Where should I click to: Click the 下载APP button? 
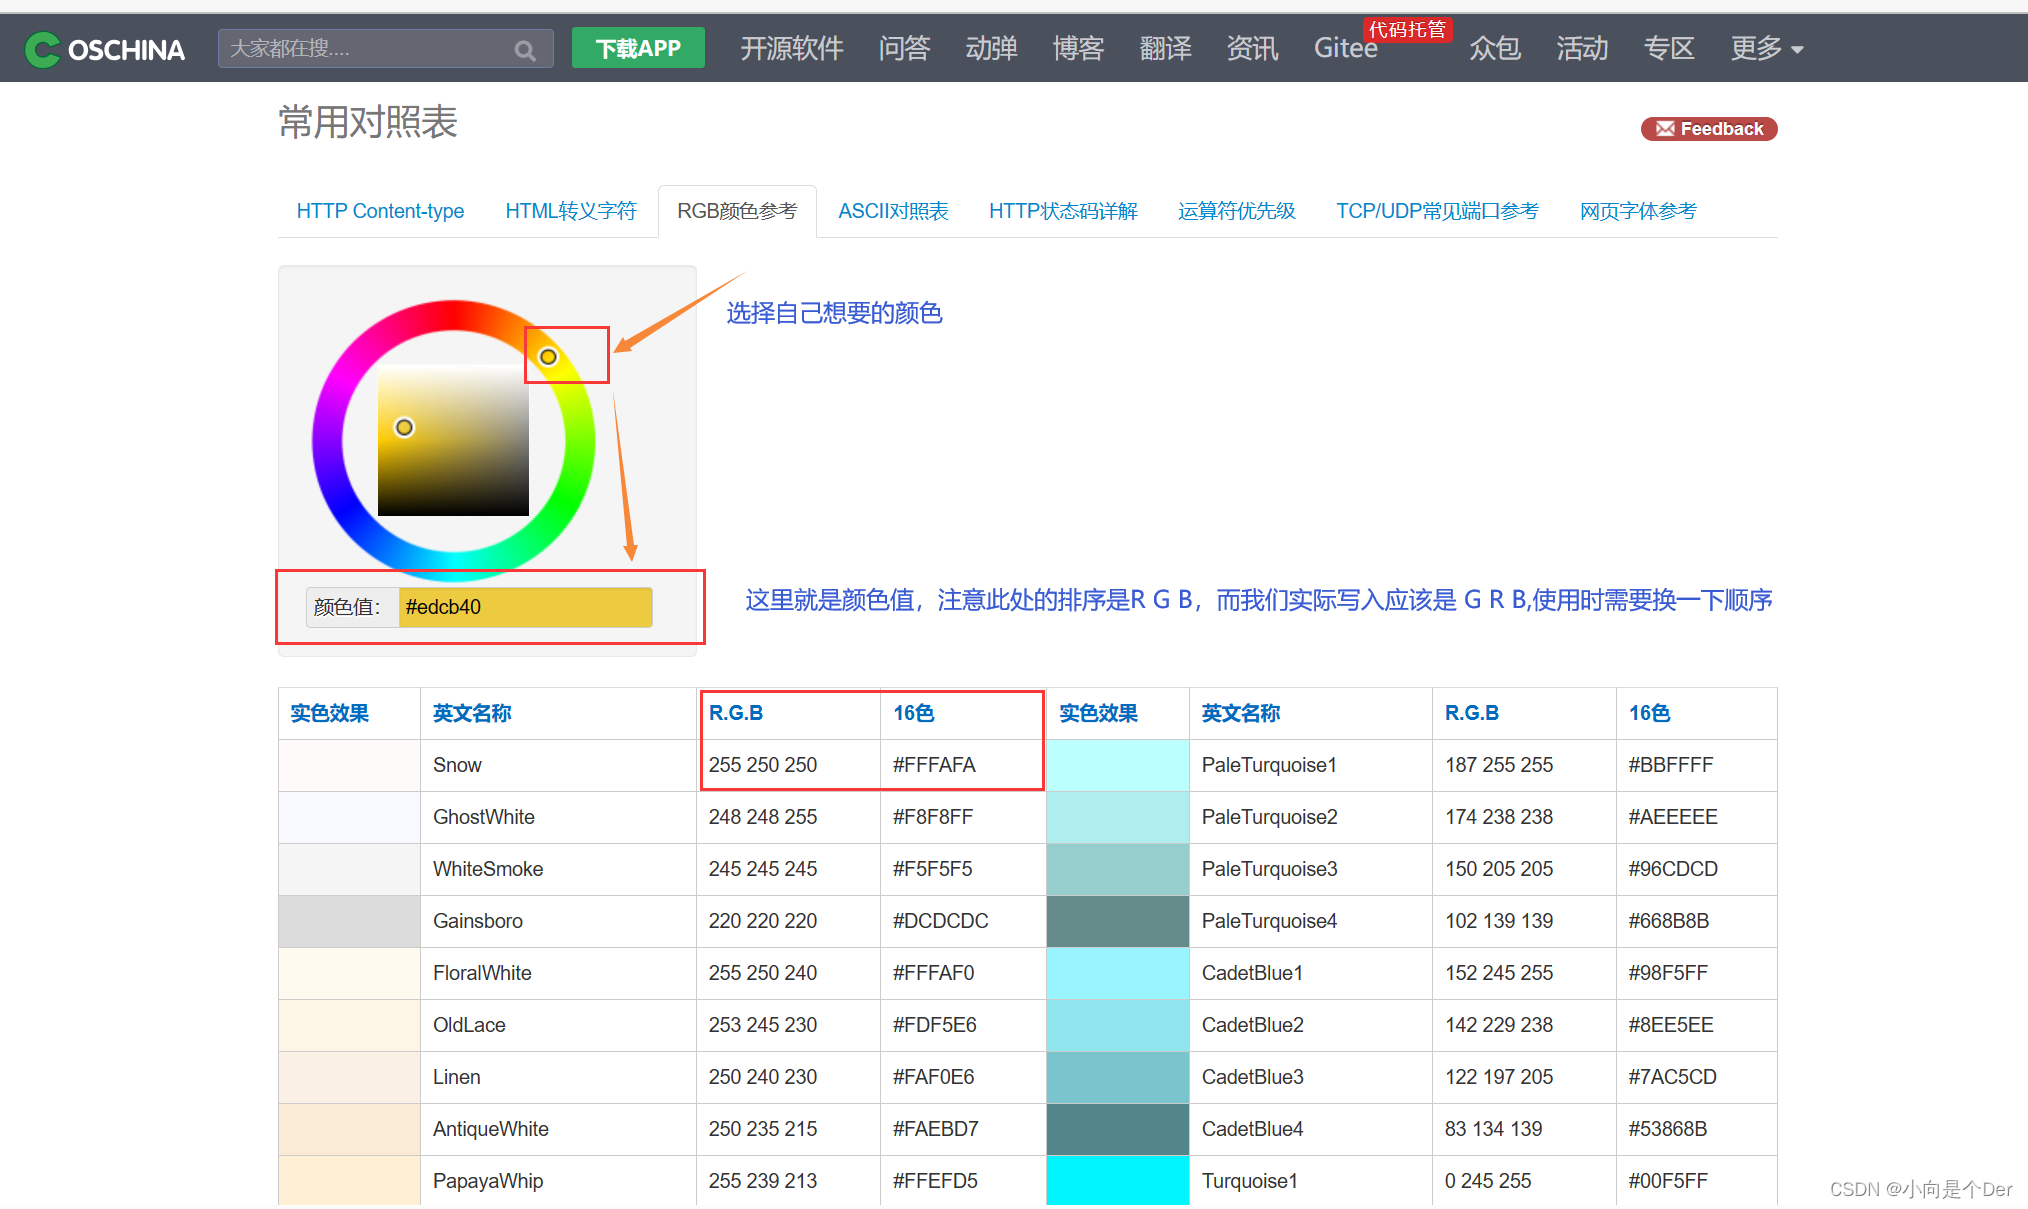tap(637, 48)
